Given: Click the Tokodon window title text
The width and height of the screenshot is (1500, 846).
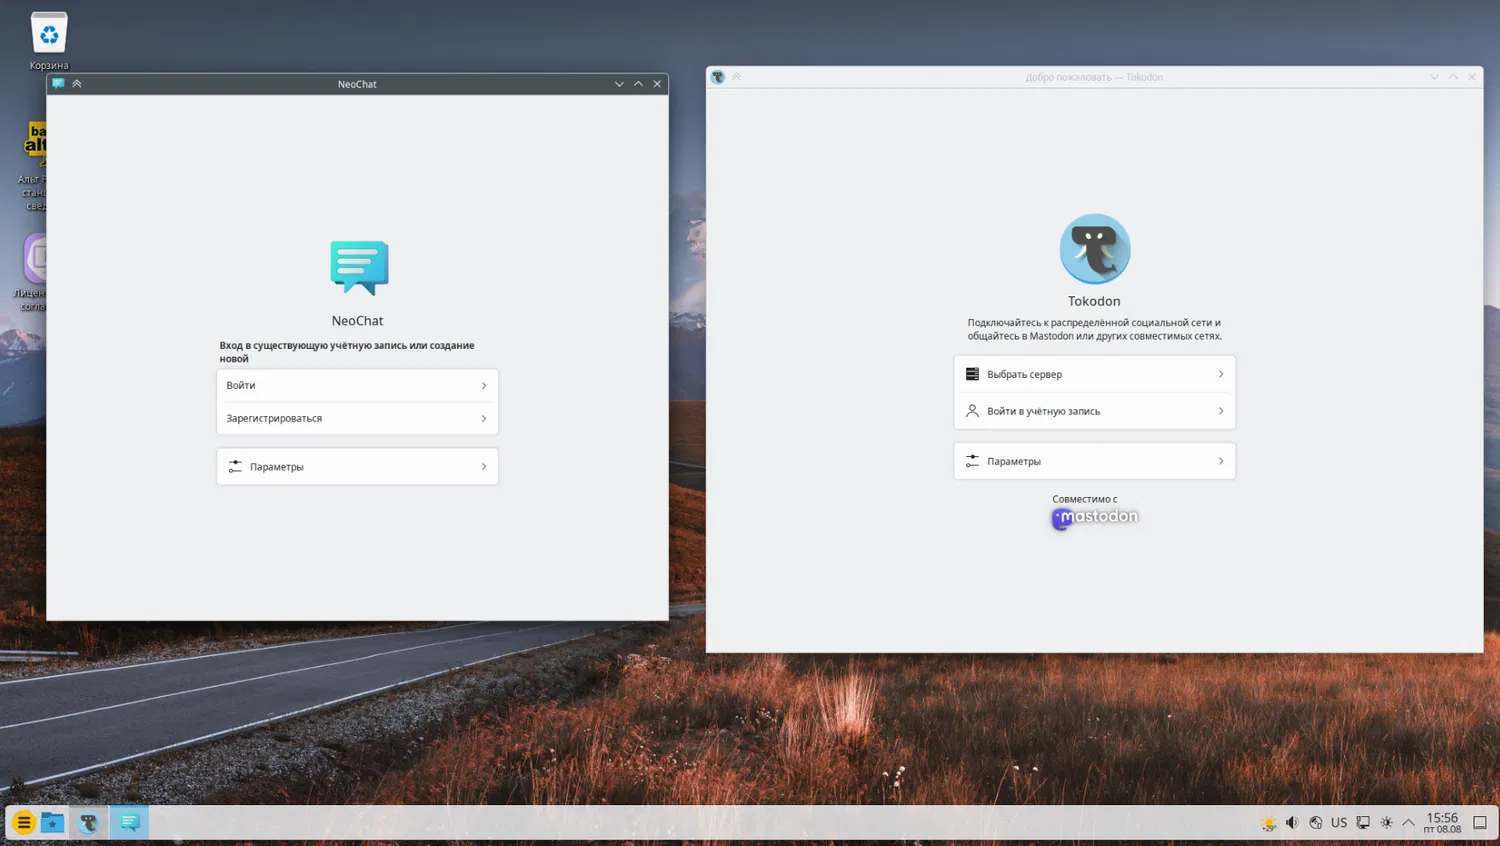Looking at the screenshot, I should 1094,77.
